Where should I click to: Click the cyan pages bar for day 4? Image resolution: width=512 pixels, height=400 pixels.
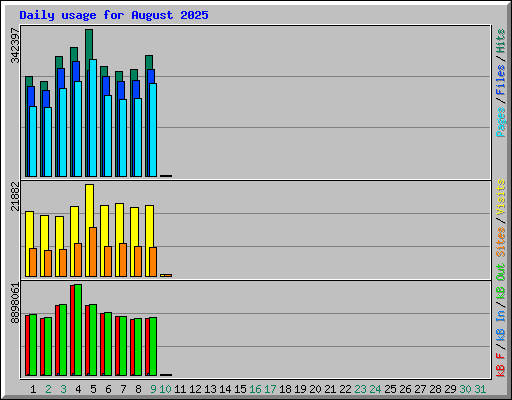coord(78,129)
